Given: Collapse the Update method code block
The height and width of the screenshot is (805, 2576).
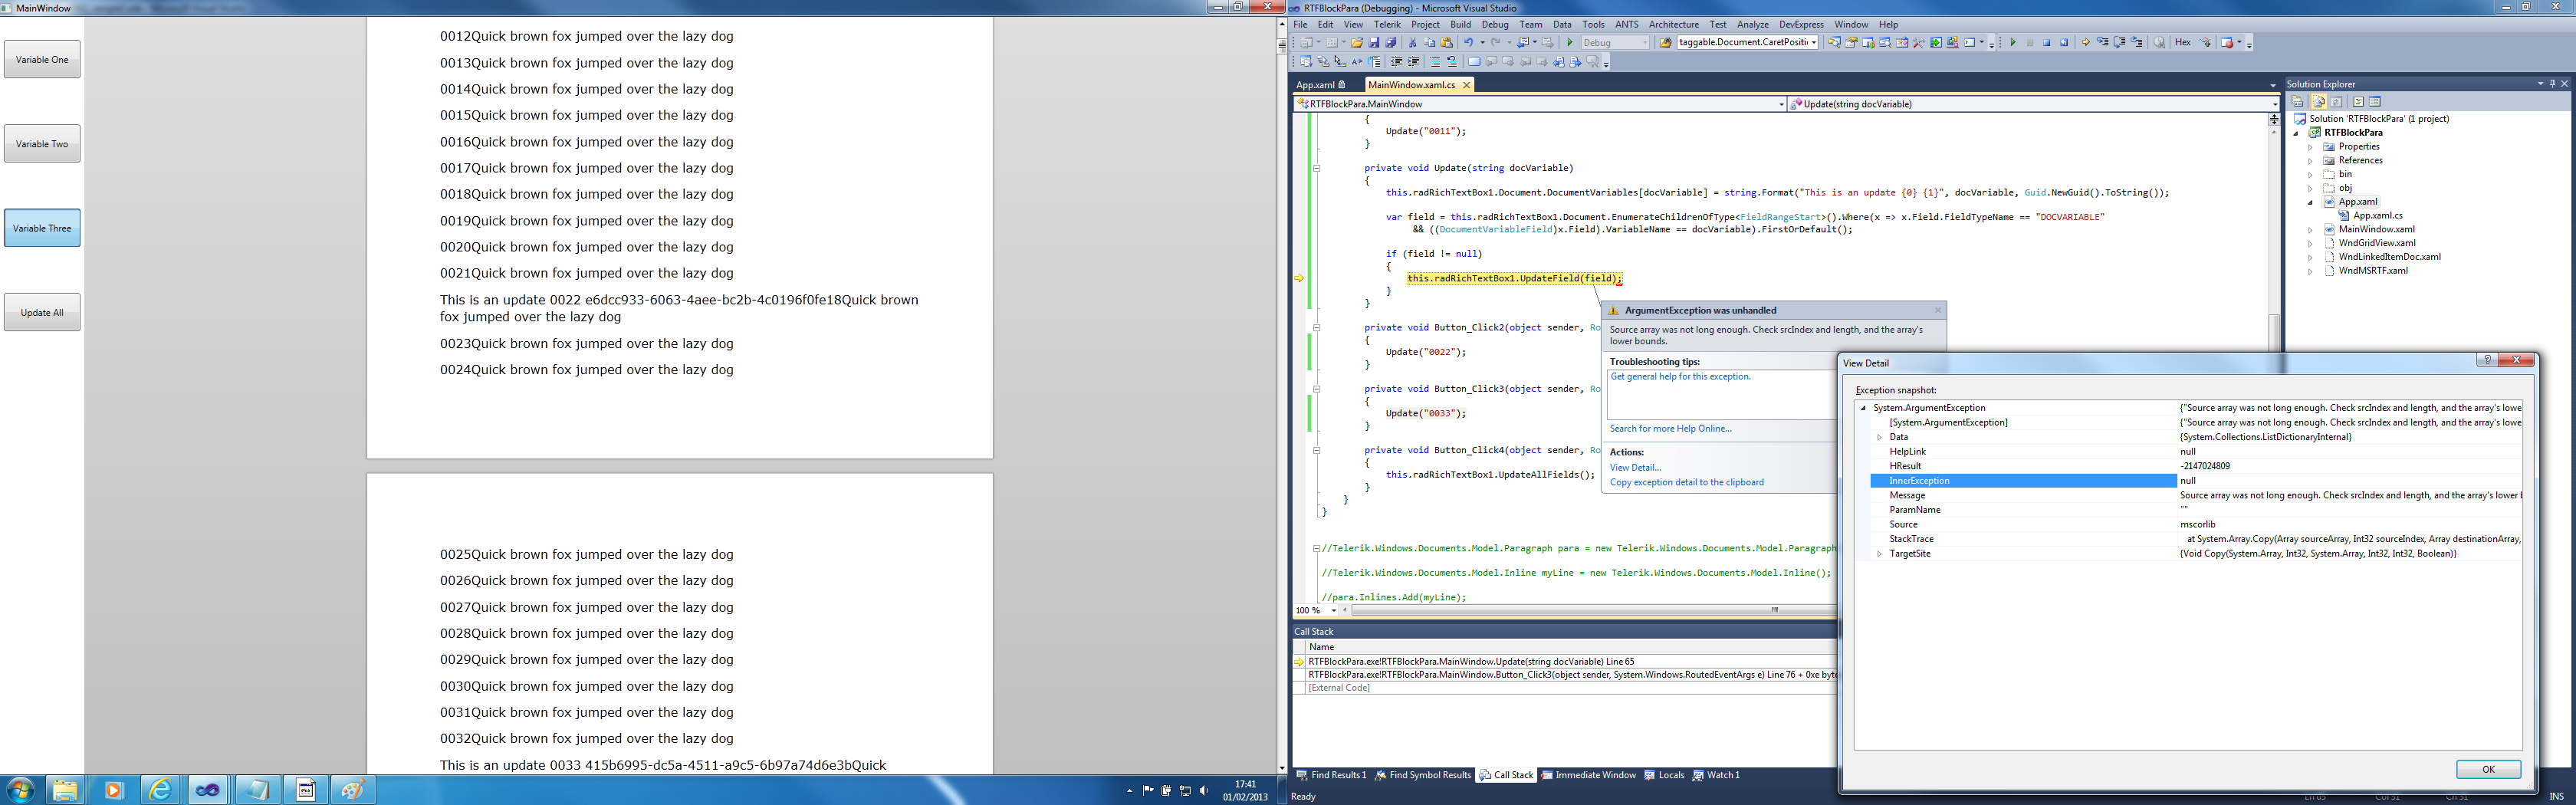Looking at the screenshot, I should coord(1316,168).
